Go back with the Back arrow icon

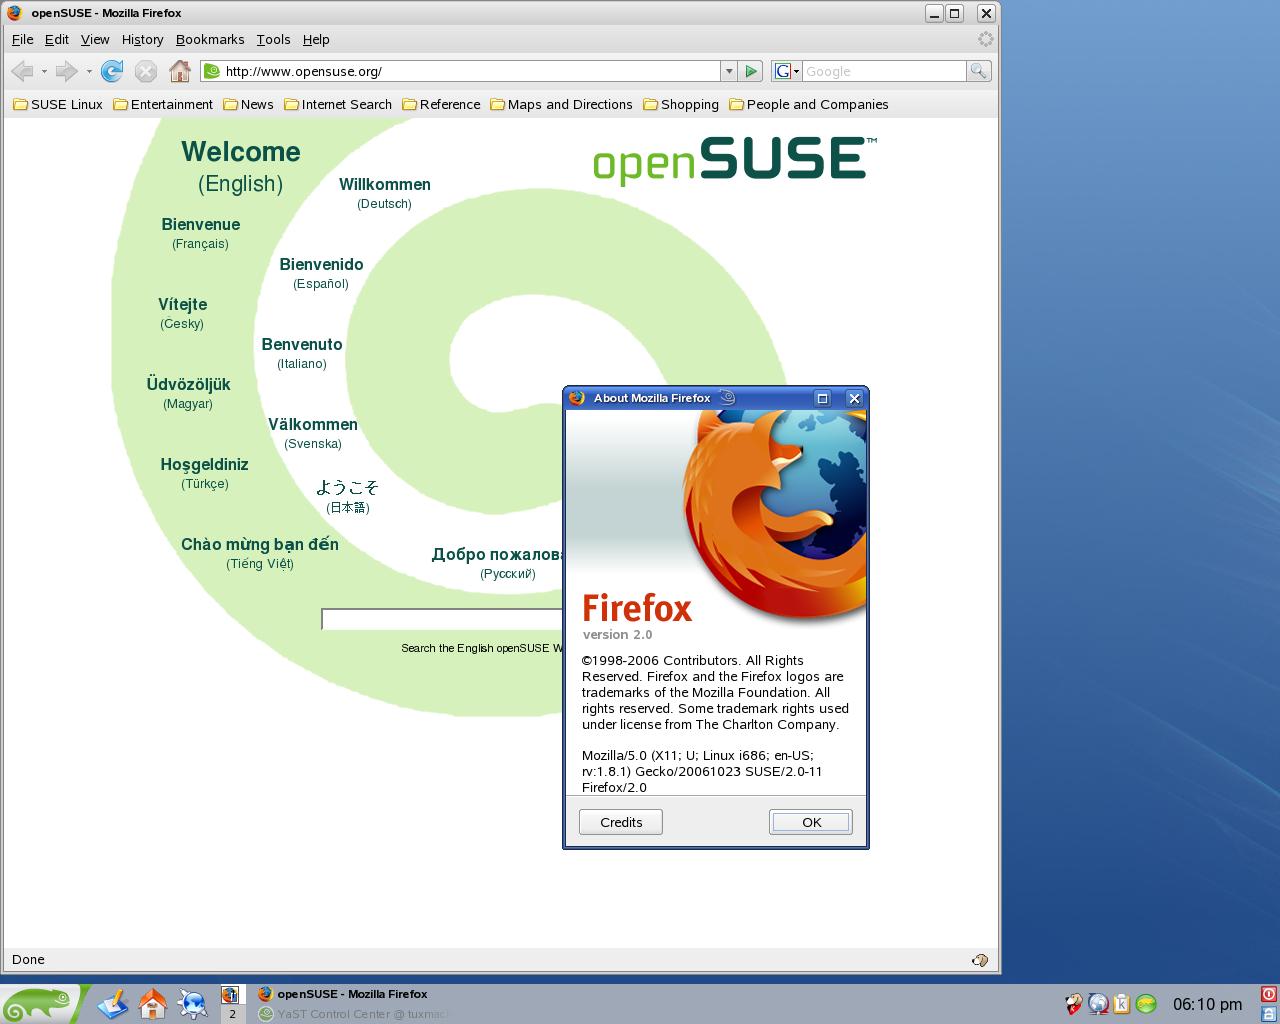click(x=23, y=71)
